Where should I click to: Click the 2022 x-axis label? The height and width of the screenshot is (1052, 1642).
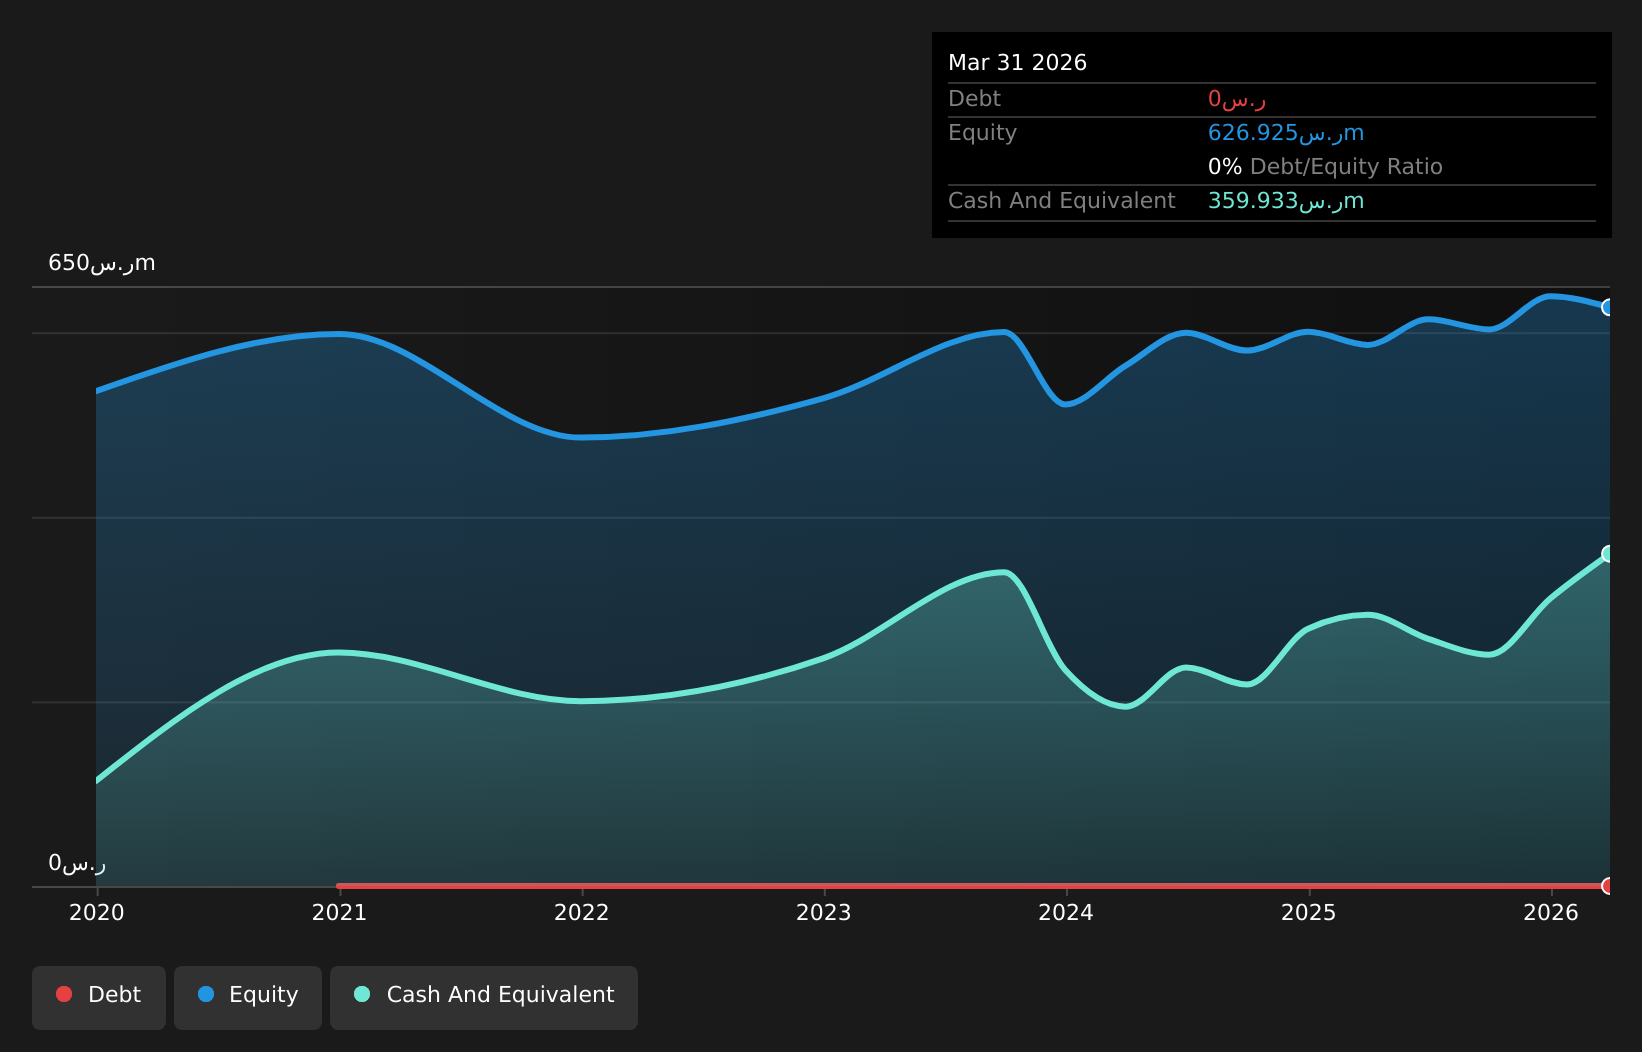[x=582, y=912]
